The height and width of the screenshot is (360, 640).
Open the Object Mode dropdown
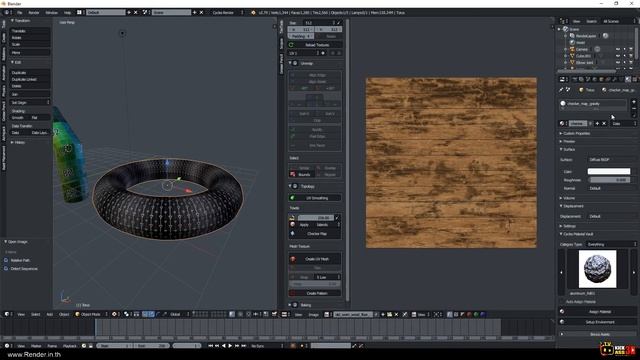(x=91, y=314)
